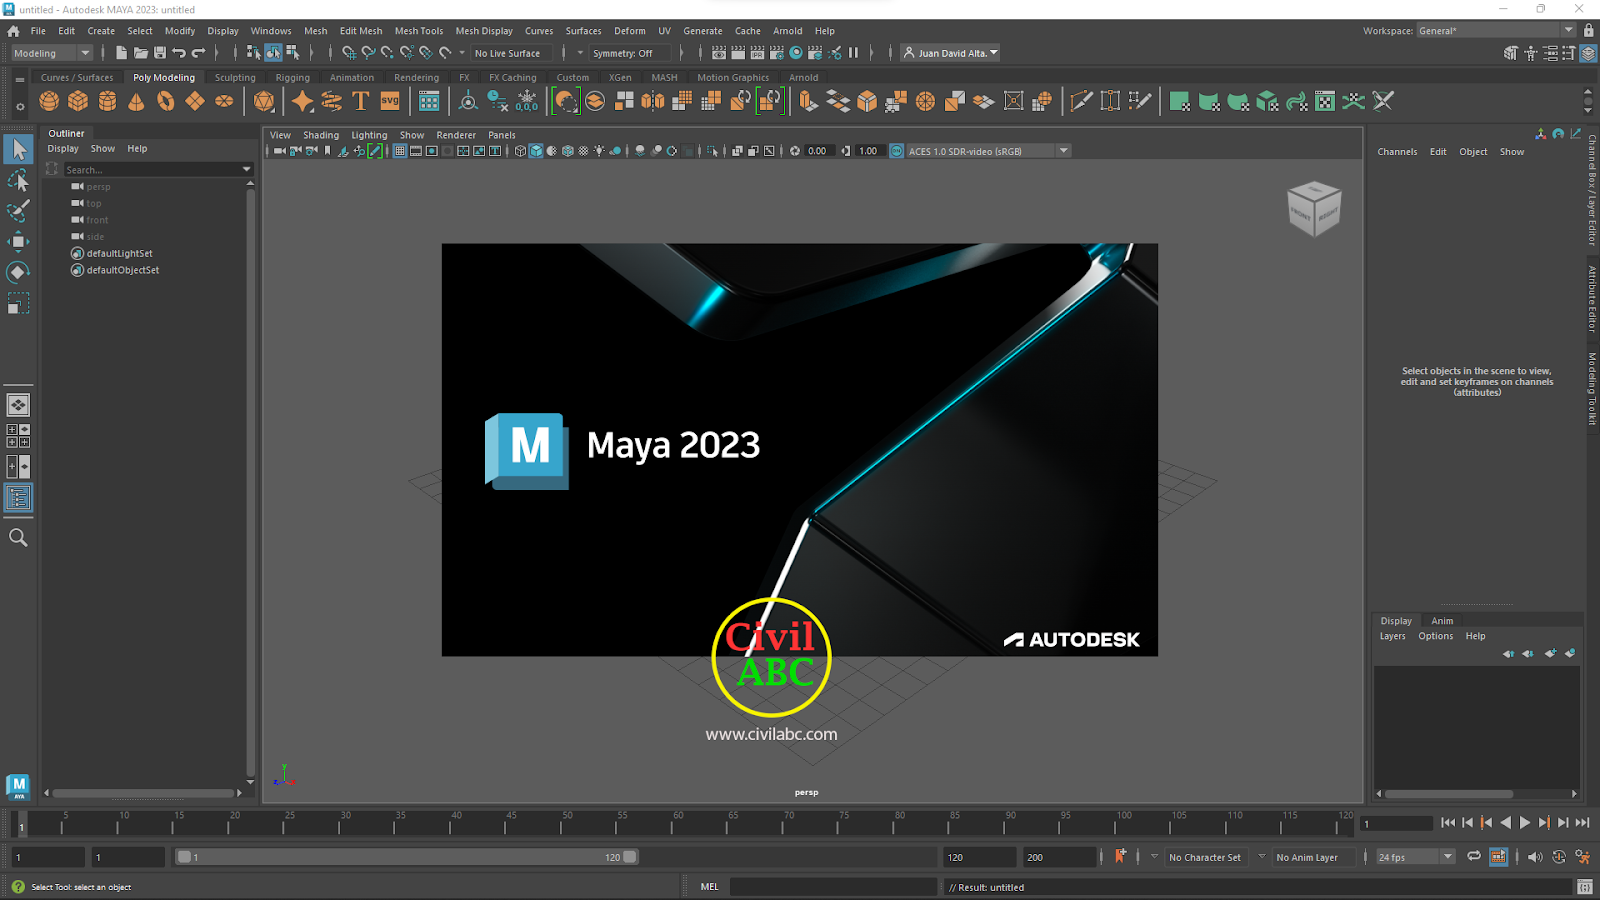
Task: Open the Script Editor icon
Action: (x=1585, y=887)
